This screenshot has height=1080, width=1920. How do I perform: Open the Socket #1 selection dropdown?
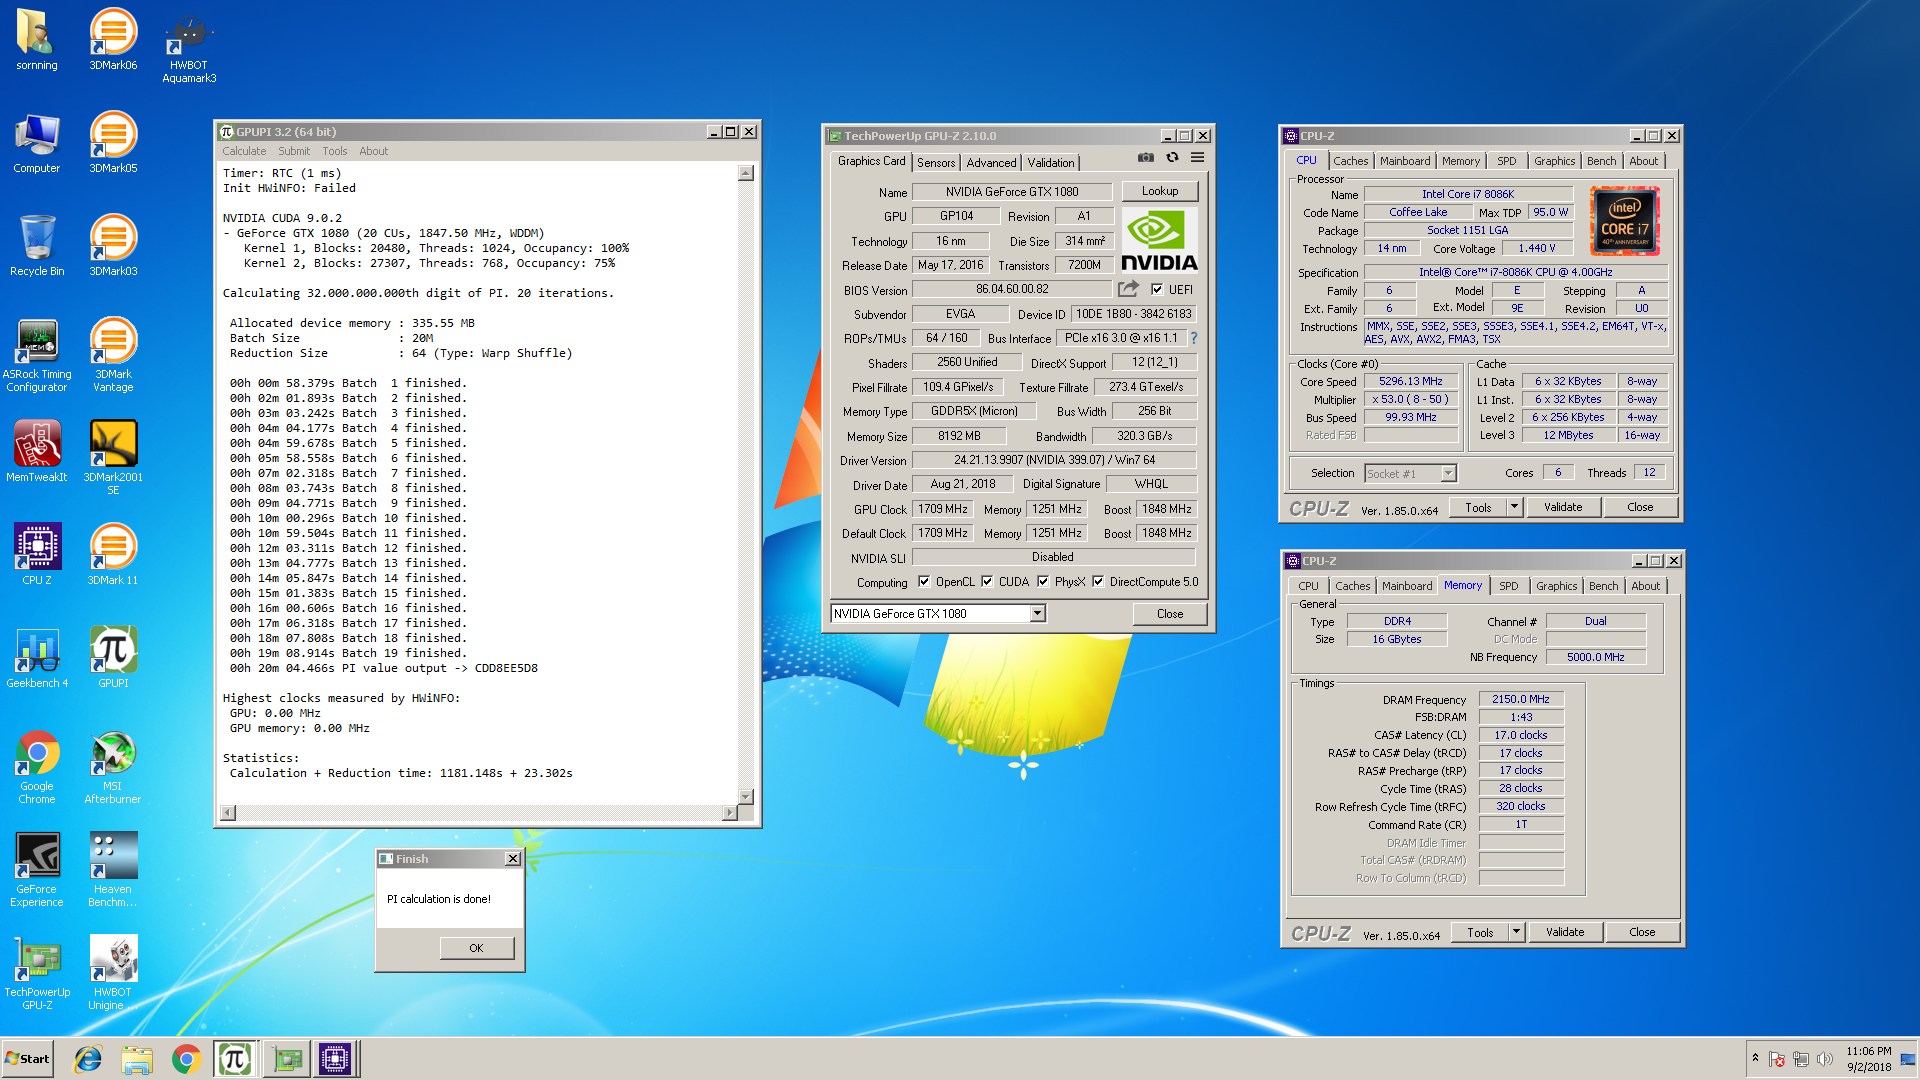pos(1448,473)
